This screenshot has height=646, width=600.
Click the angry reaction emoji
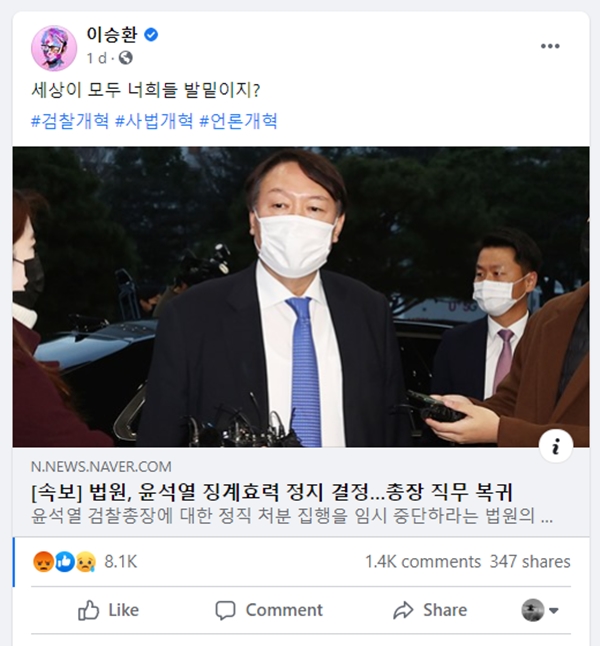43,562
